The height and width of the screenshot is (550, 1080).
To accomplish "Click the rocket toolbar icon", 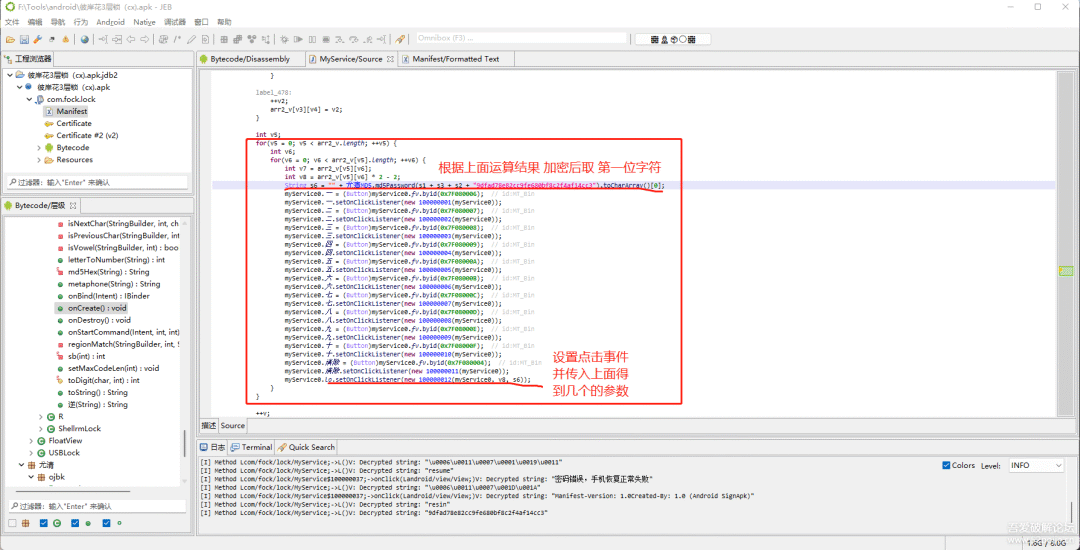I will [x=399, y=39].
